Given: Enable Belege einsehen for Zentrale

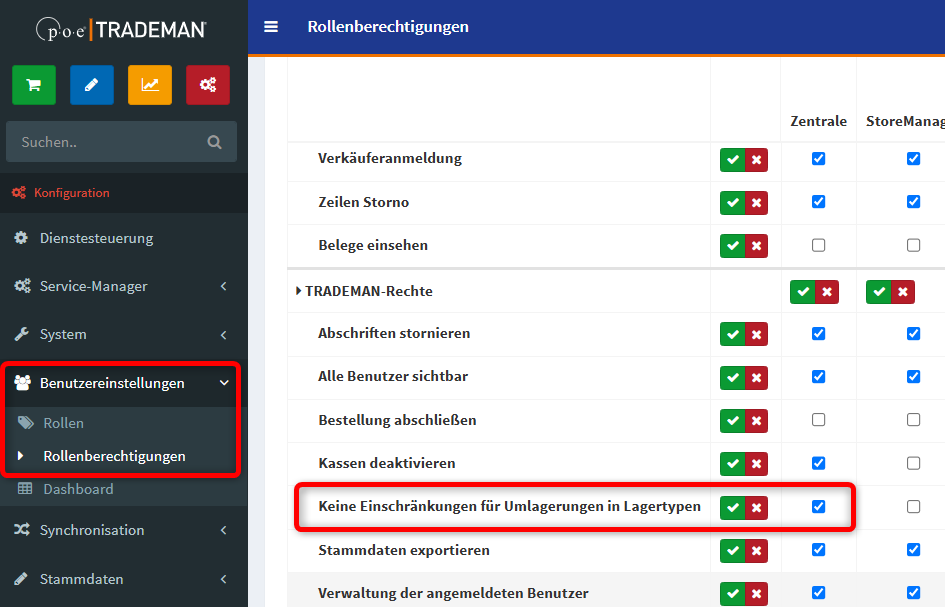Looking at the screenshot, I should (x=819, y=245).
